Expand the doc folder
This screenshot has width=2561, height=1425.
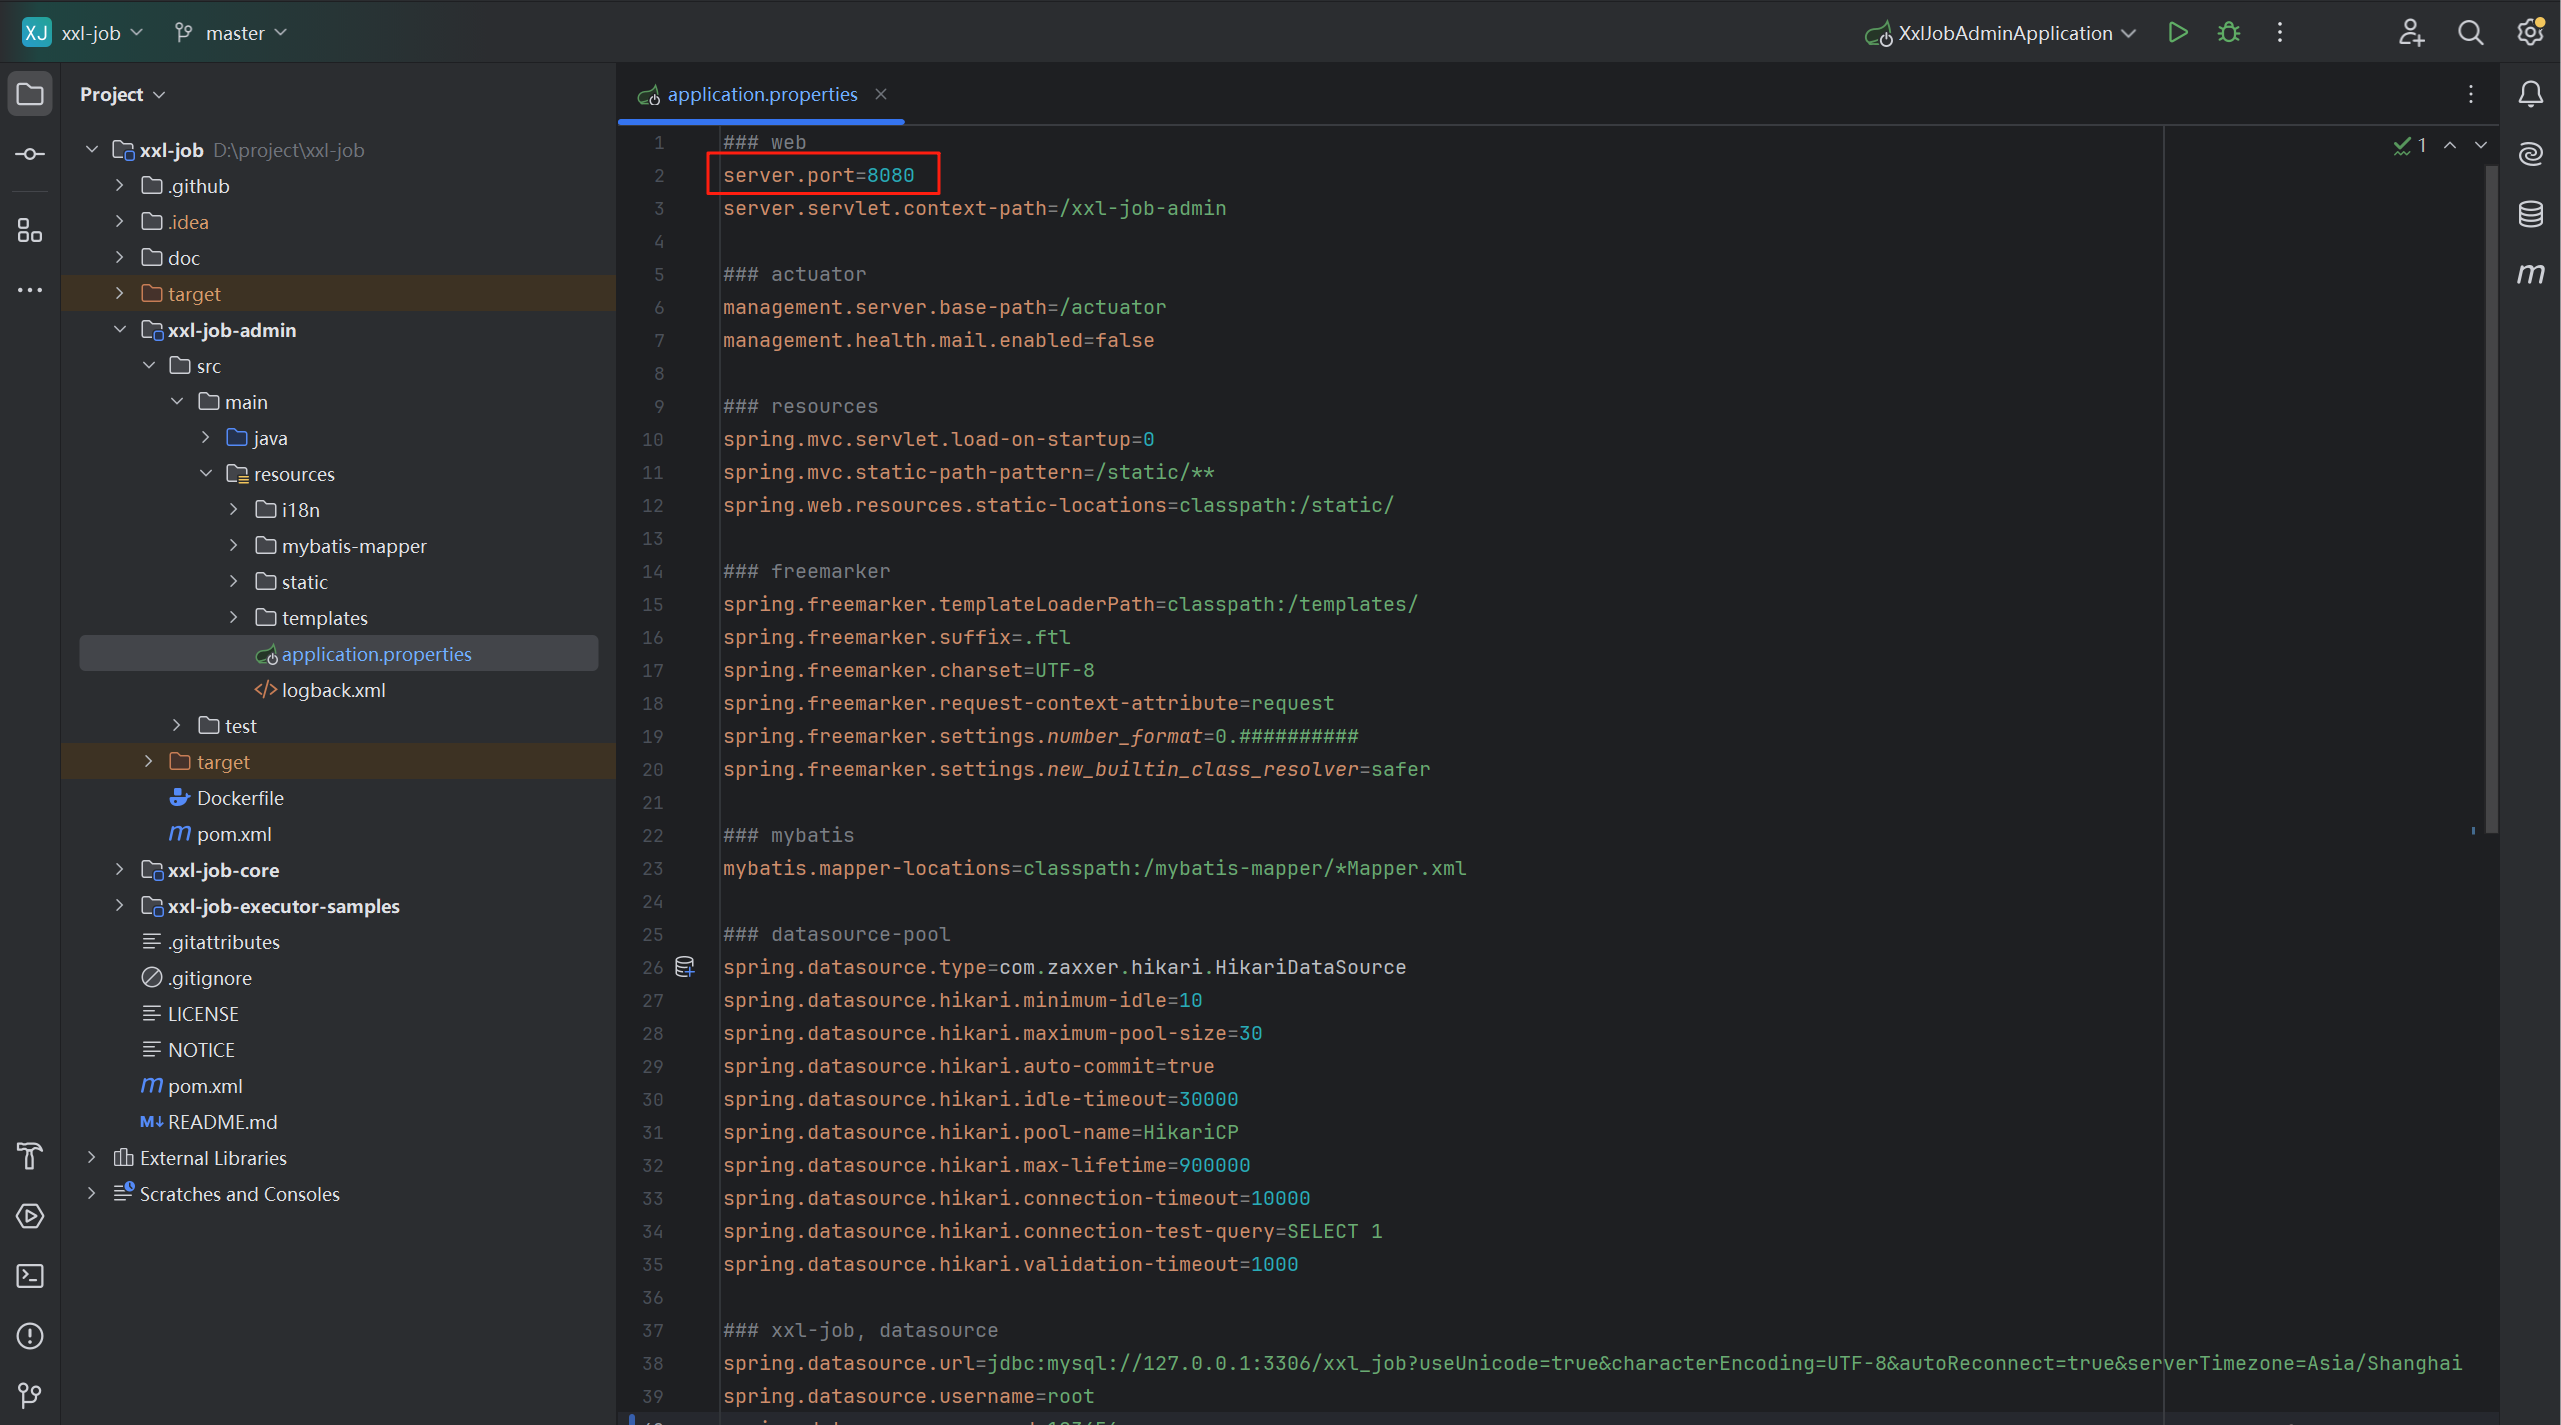point(120,258)
